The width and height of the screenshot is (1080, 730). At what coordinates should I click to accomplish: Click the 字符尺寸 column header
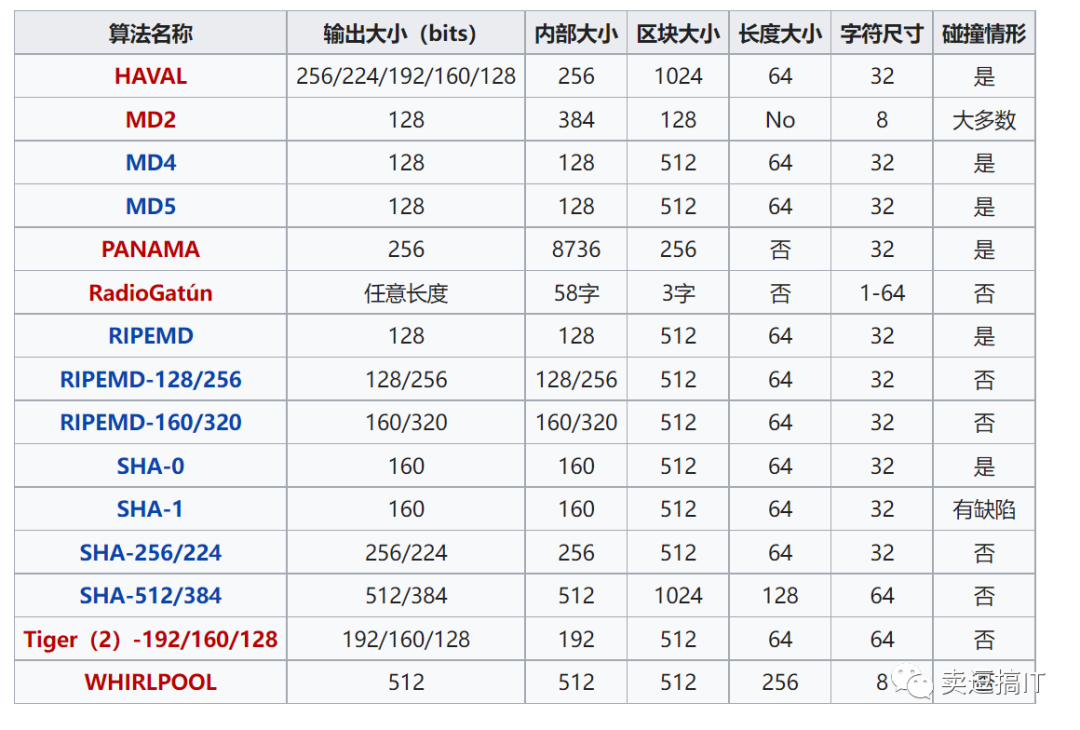[x=882, y=33]
